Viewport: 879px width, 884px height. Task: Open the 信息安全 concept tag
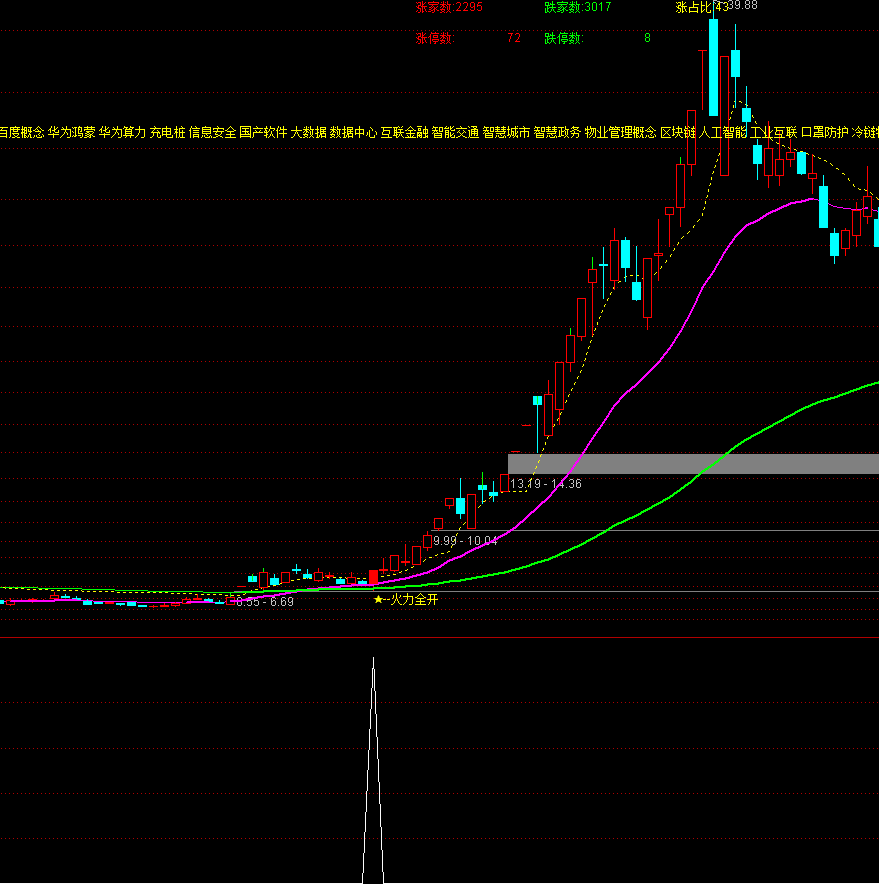pyautogui.click(x=212, y=132)
